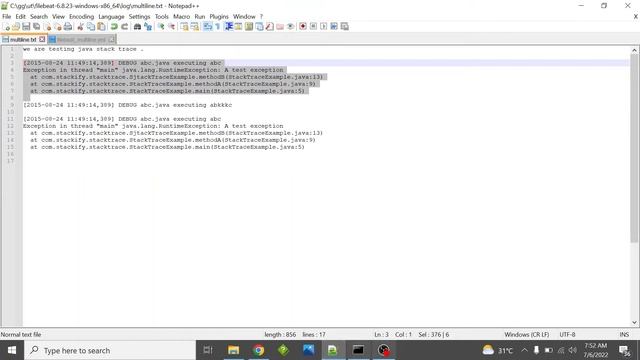Toggle the Word wrap toolbar button
The image size is (640, 360).
pos(208,27)
